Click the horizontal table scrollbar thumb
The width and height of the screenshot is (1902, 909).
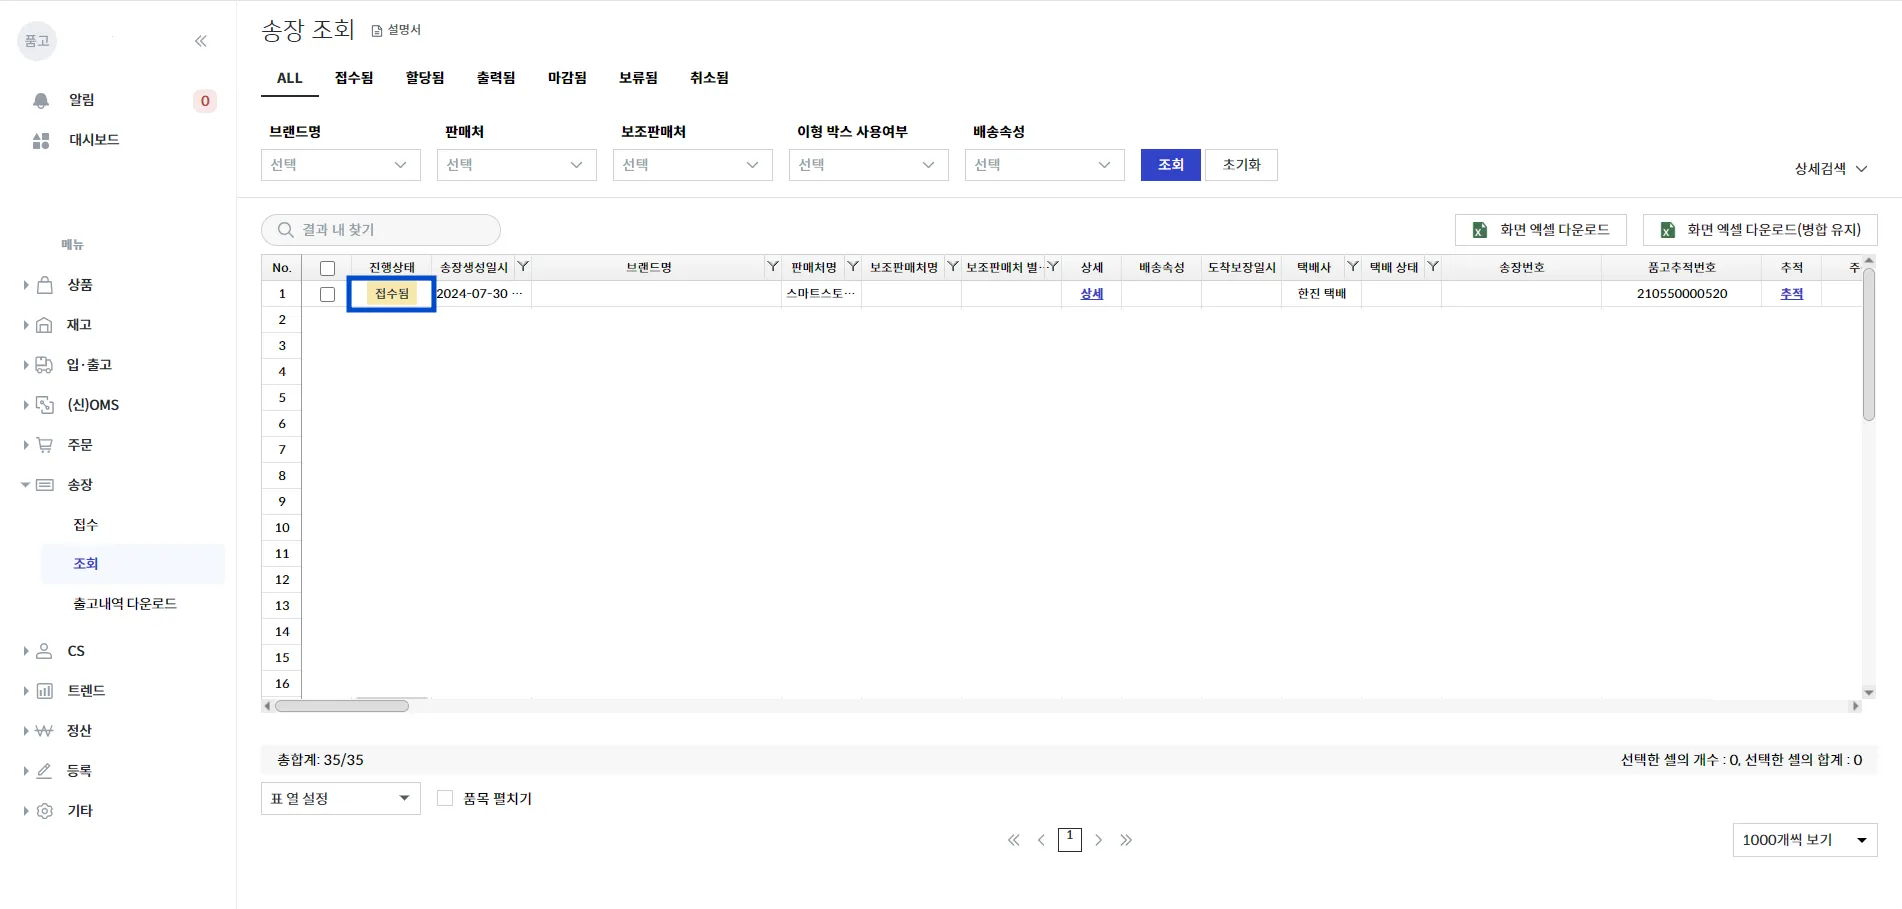coord(342,706)
